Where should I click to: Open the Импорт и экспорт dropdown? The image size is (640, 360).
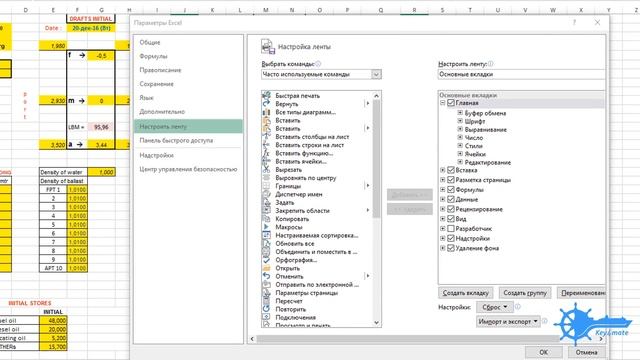point(508,322)
